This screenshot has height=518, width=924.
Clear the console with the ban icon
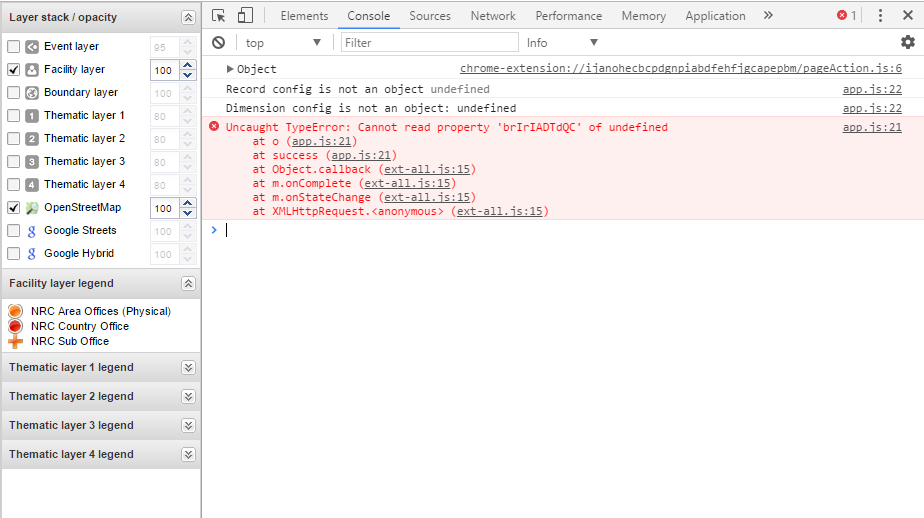click(218, 42)
